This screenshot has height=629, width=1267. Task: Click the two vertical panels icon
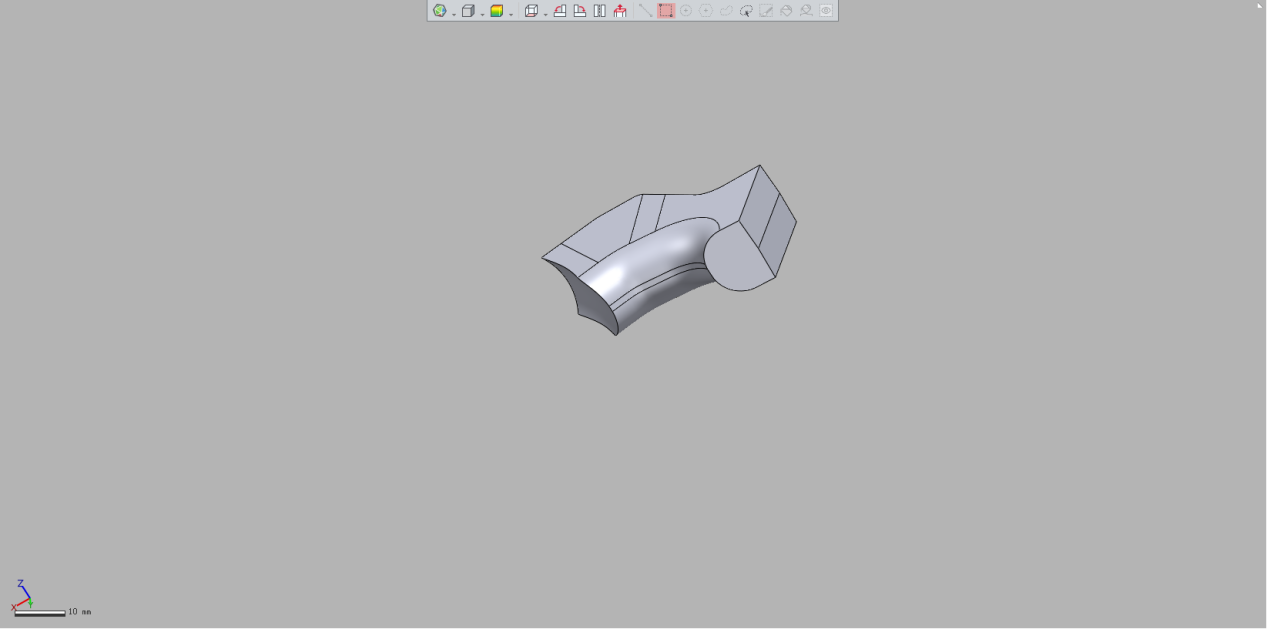point(599,11)
